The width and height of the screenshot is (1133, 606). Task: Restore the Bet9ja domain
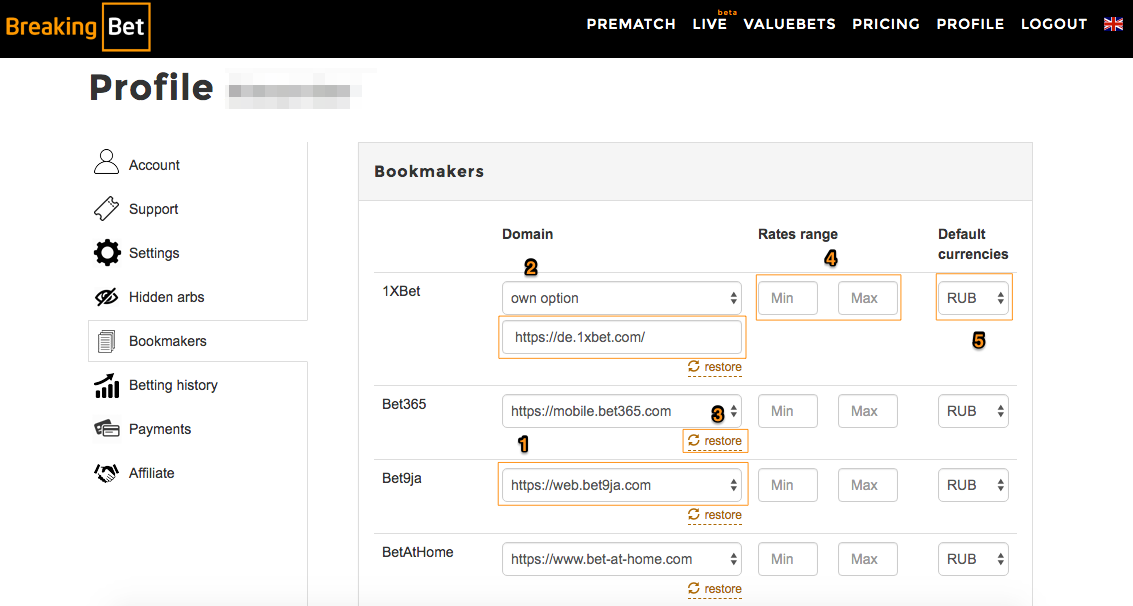[x=715, y=515]
